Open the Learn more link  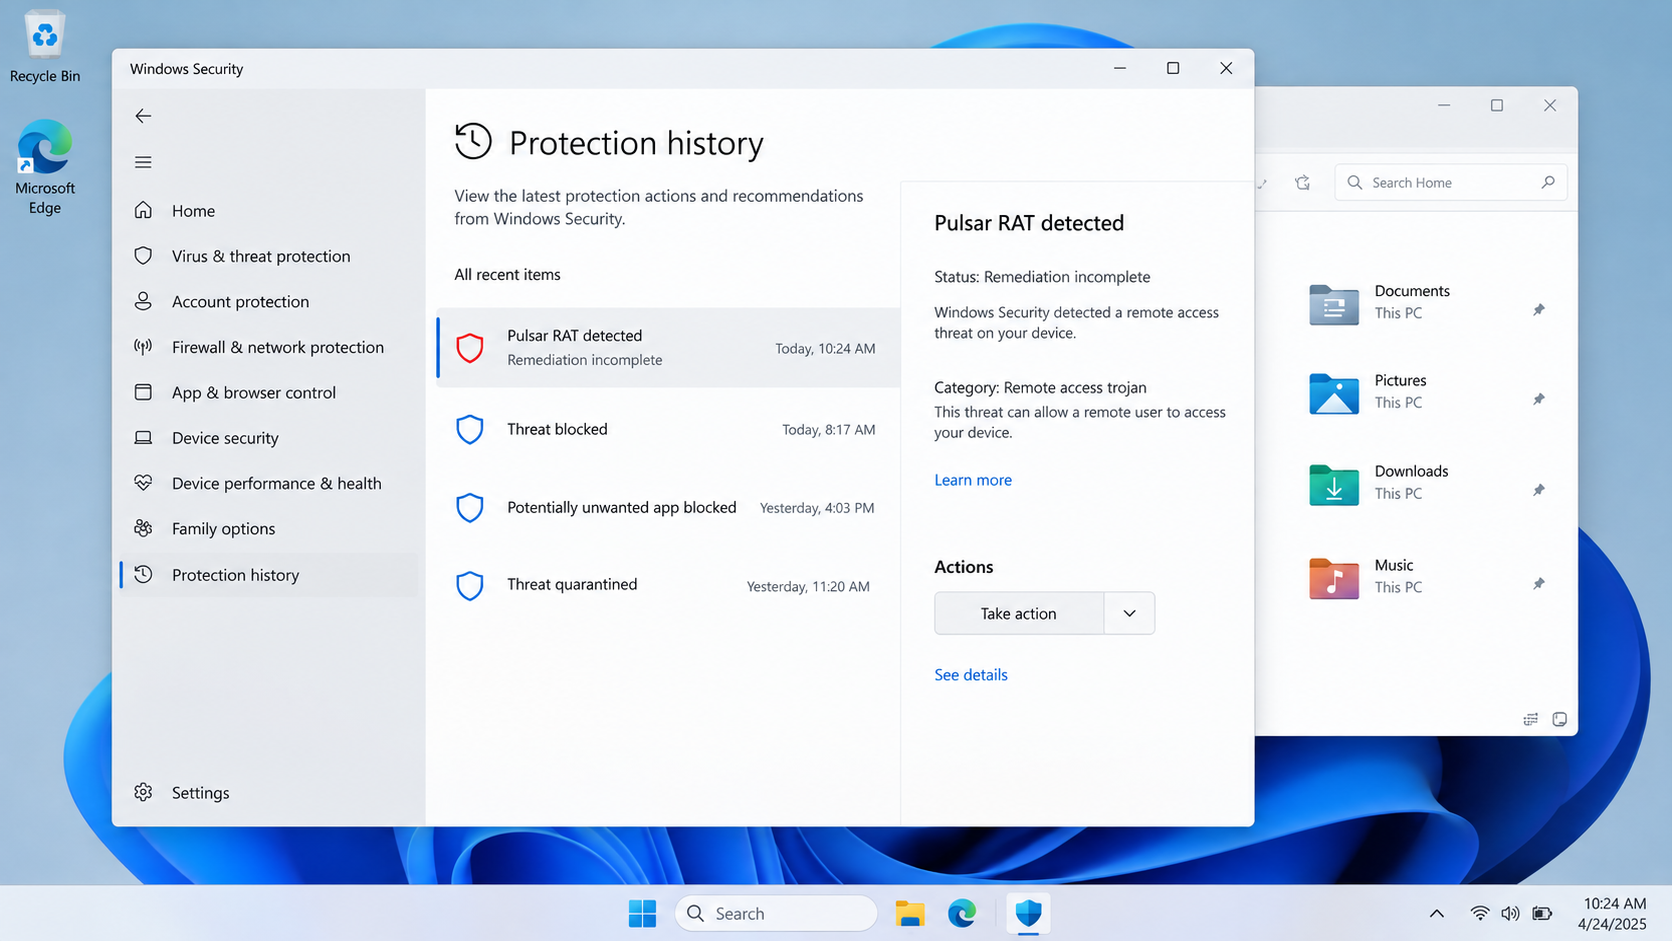point(973,480)
